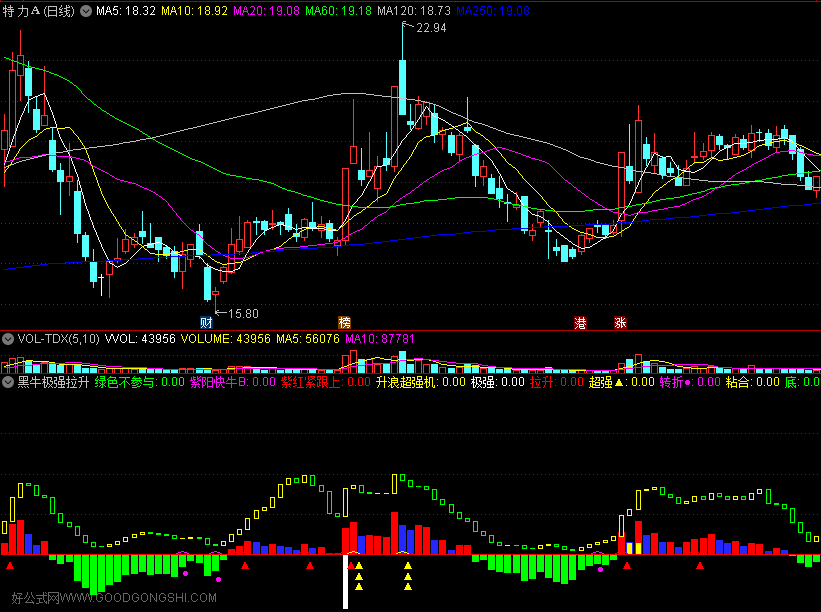821x612 pixels.
Task: Select the MA250: 19.08 legend
Action: point(493,11)
